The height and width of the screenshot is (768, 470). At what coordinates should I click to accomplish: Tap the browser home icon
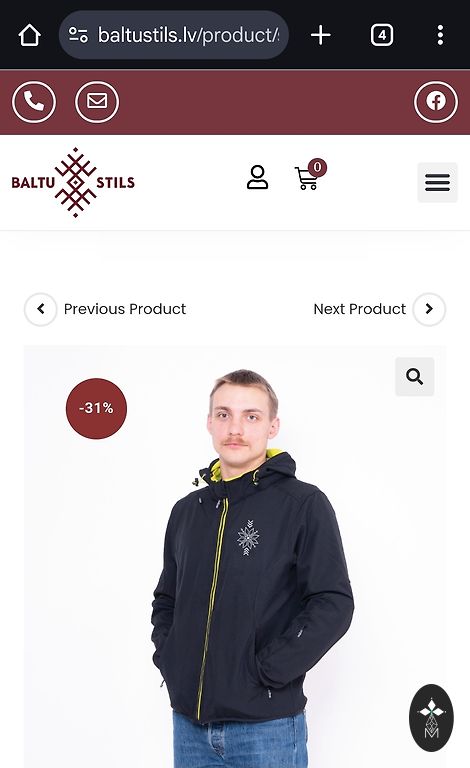click(x=29, y=35)
